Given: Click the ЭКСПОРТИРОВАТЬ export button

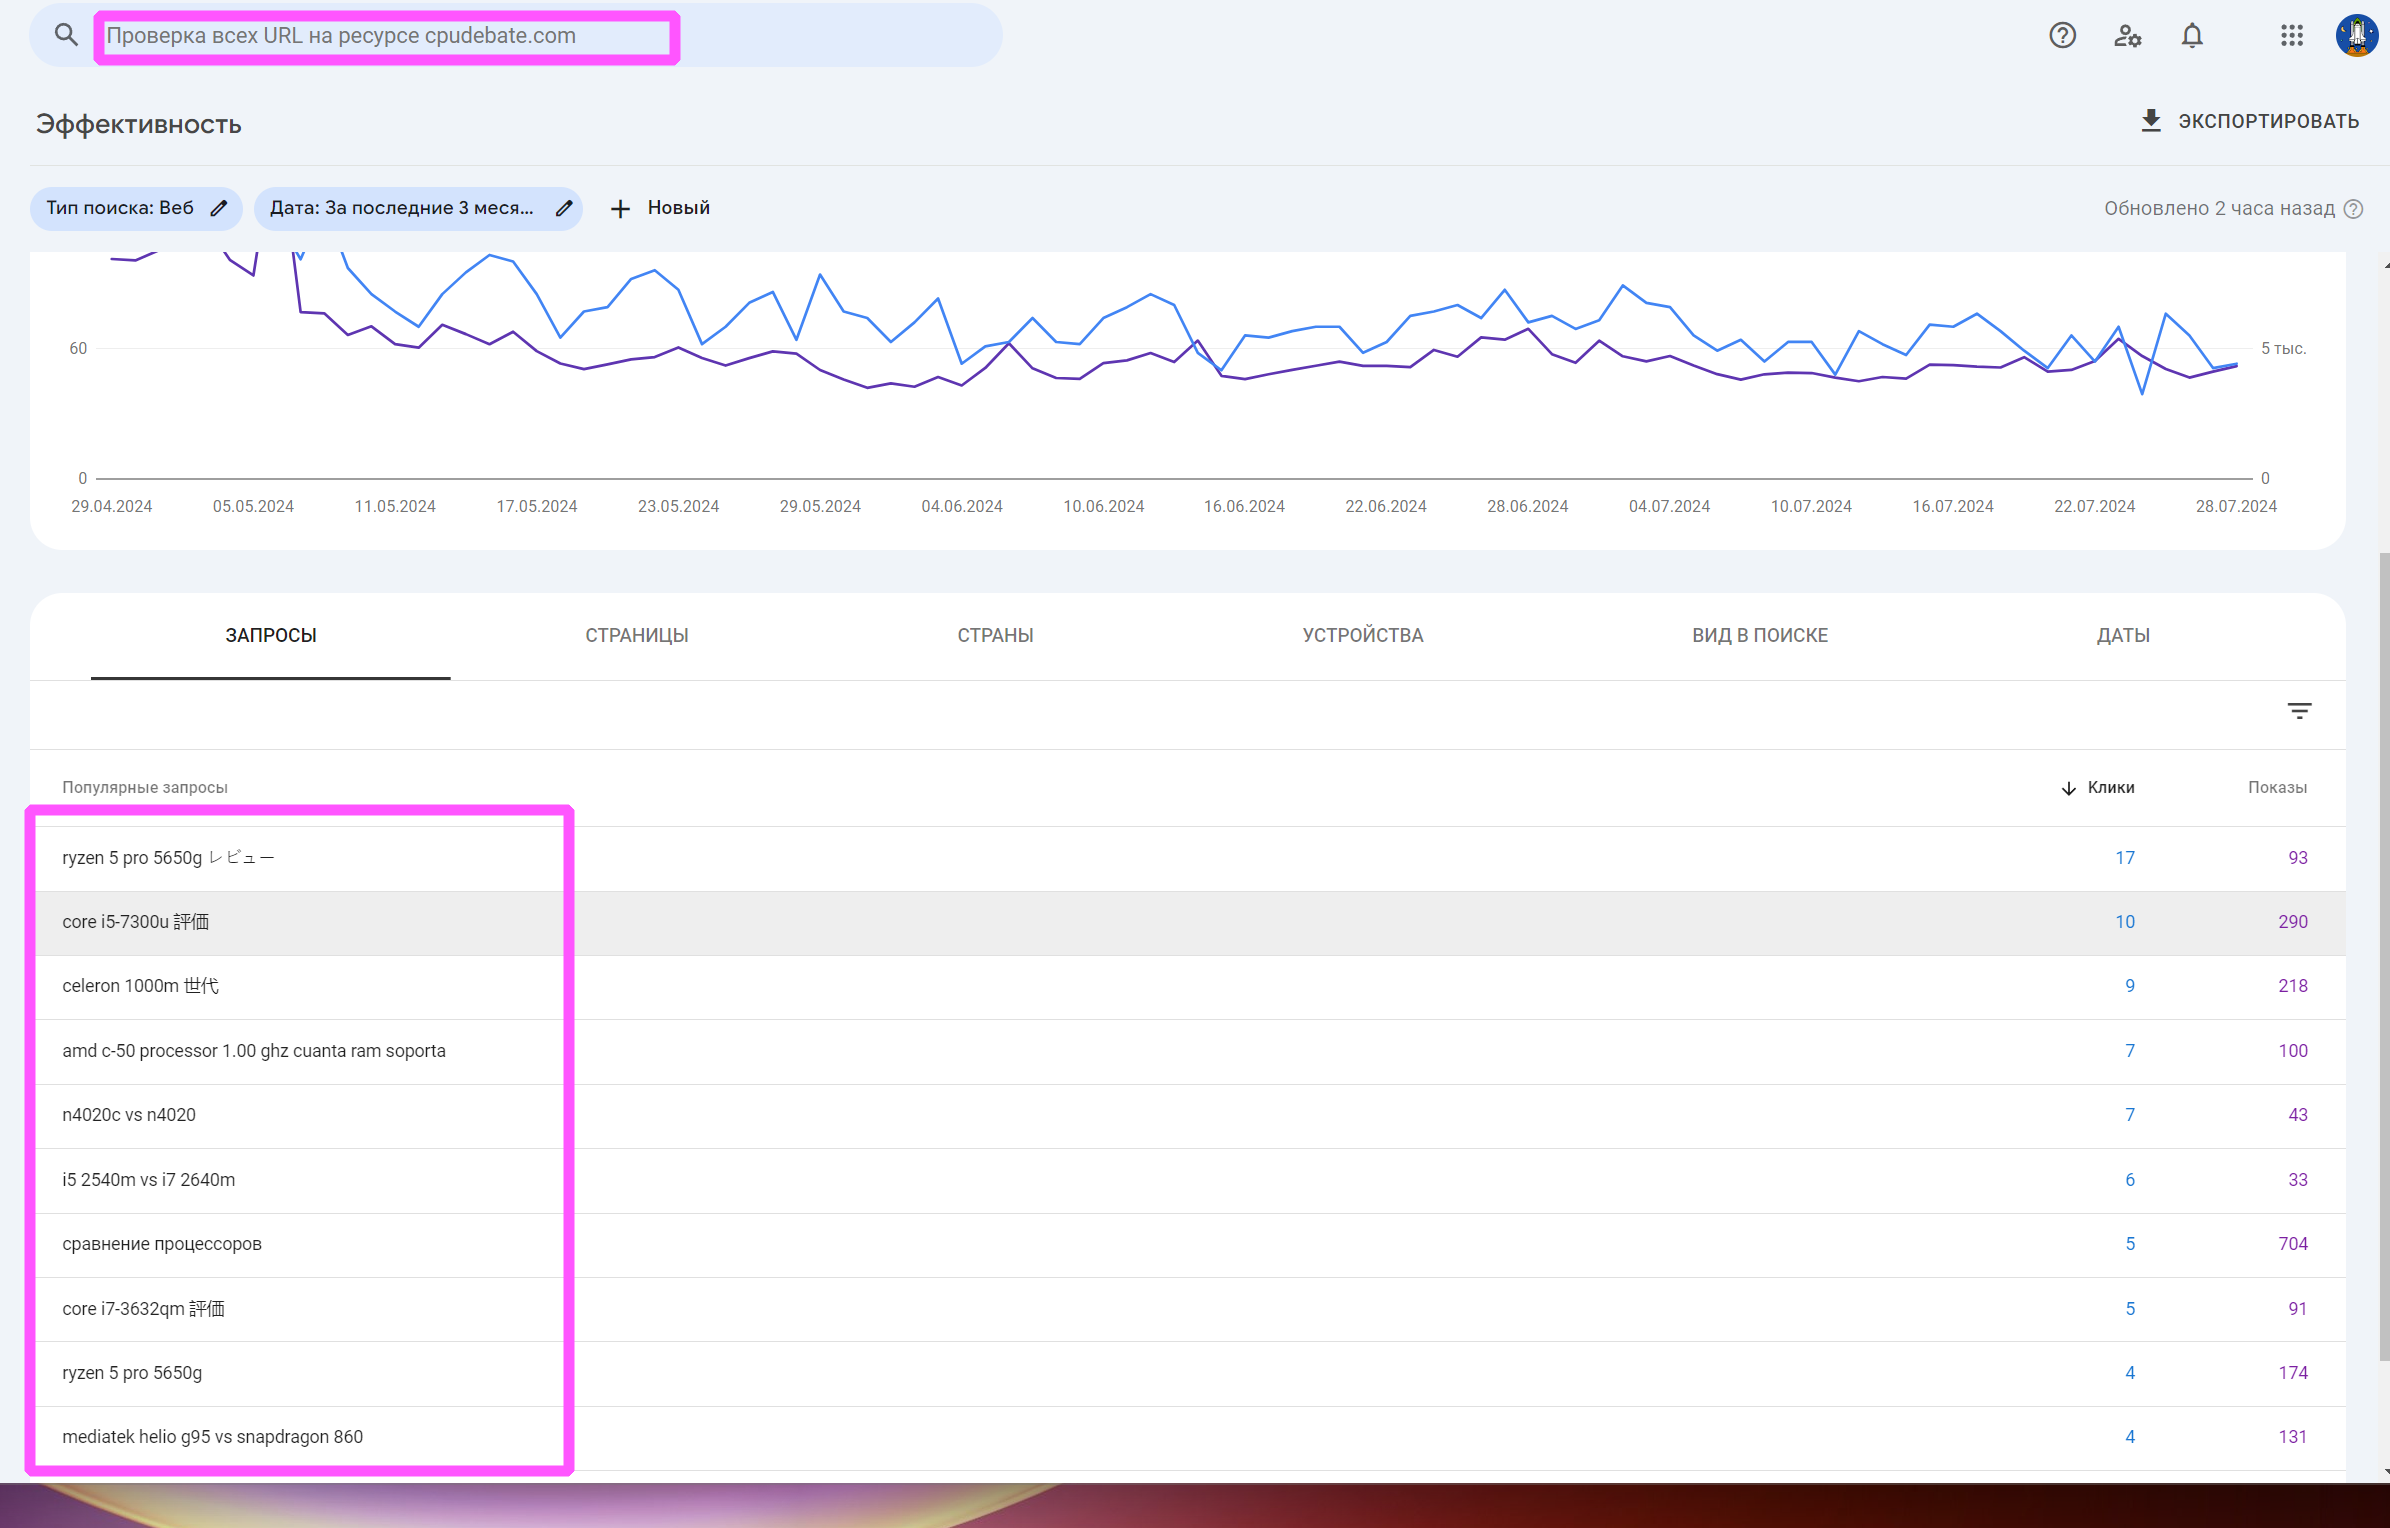Looking at the screenshot, I should tap(2249, 121).
